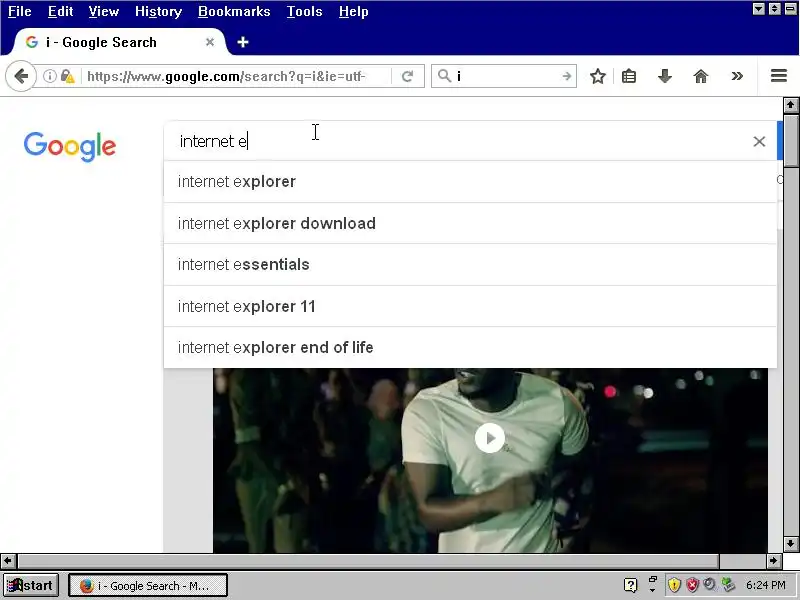Choose suggestion 'internet essentials'
Screen dimensions: 800x600
[470, 265]
